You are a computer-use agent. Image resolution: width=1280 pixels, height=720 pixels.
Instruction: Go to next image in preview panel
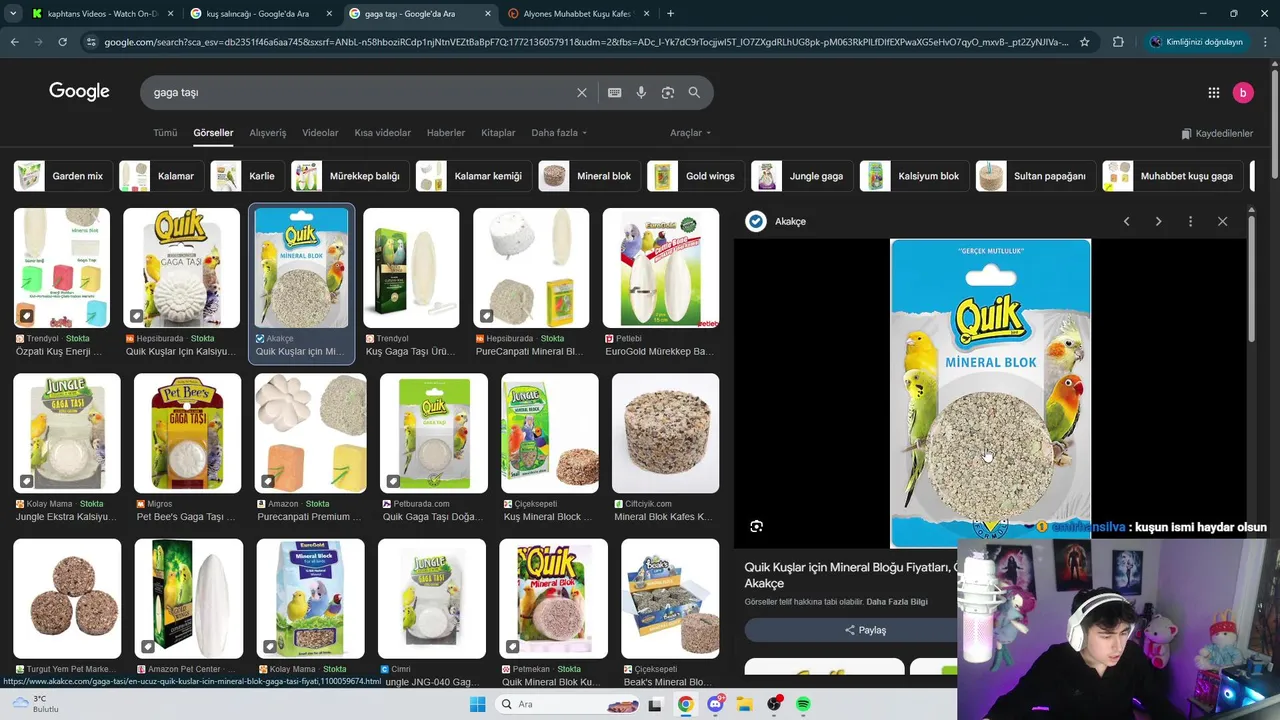point(1158,221)
